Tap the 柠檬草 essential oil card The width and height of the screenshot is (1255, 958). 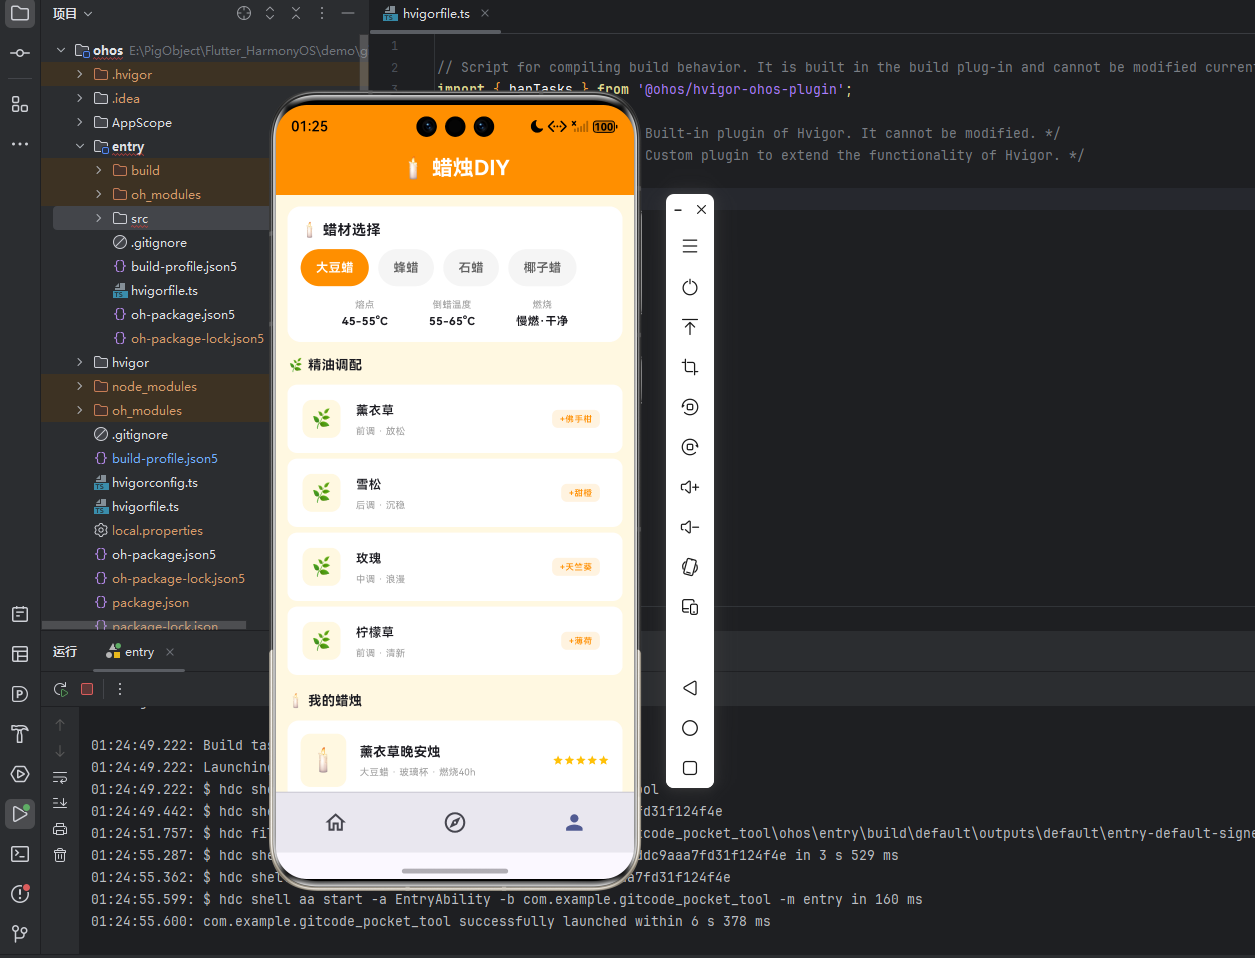455,641
